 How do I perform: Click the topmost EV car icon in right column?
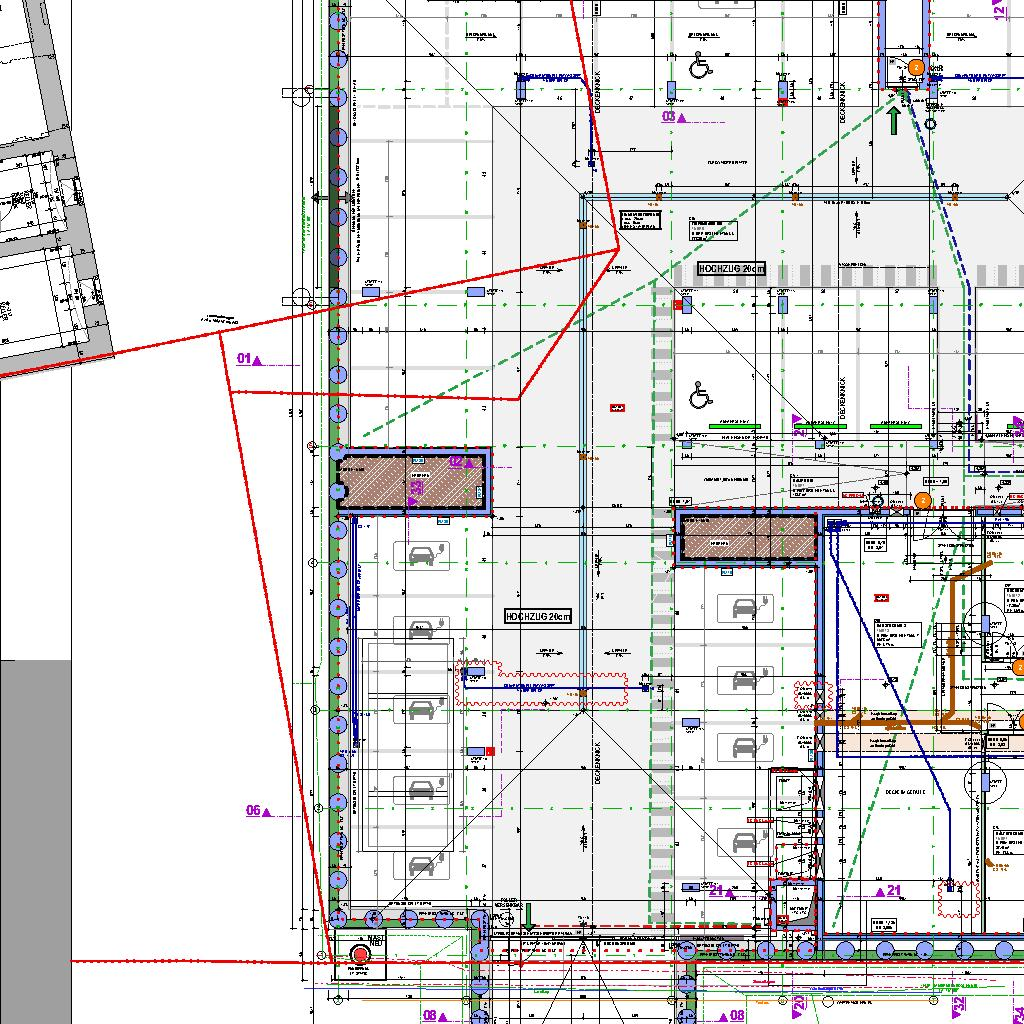744,607
